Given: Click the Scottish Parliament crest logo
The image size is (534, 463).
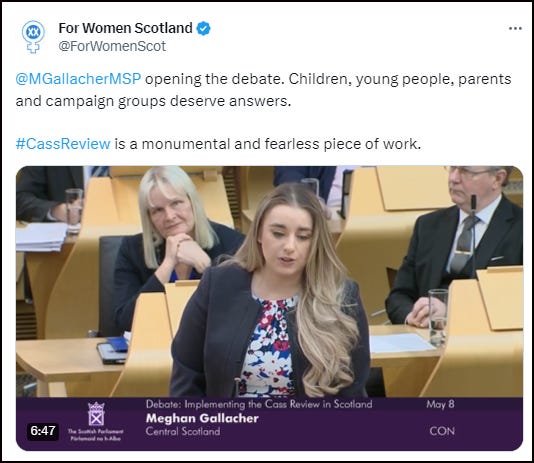Looking at the screenshot, I should point(96,414).
